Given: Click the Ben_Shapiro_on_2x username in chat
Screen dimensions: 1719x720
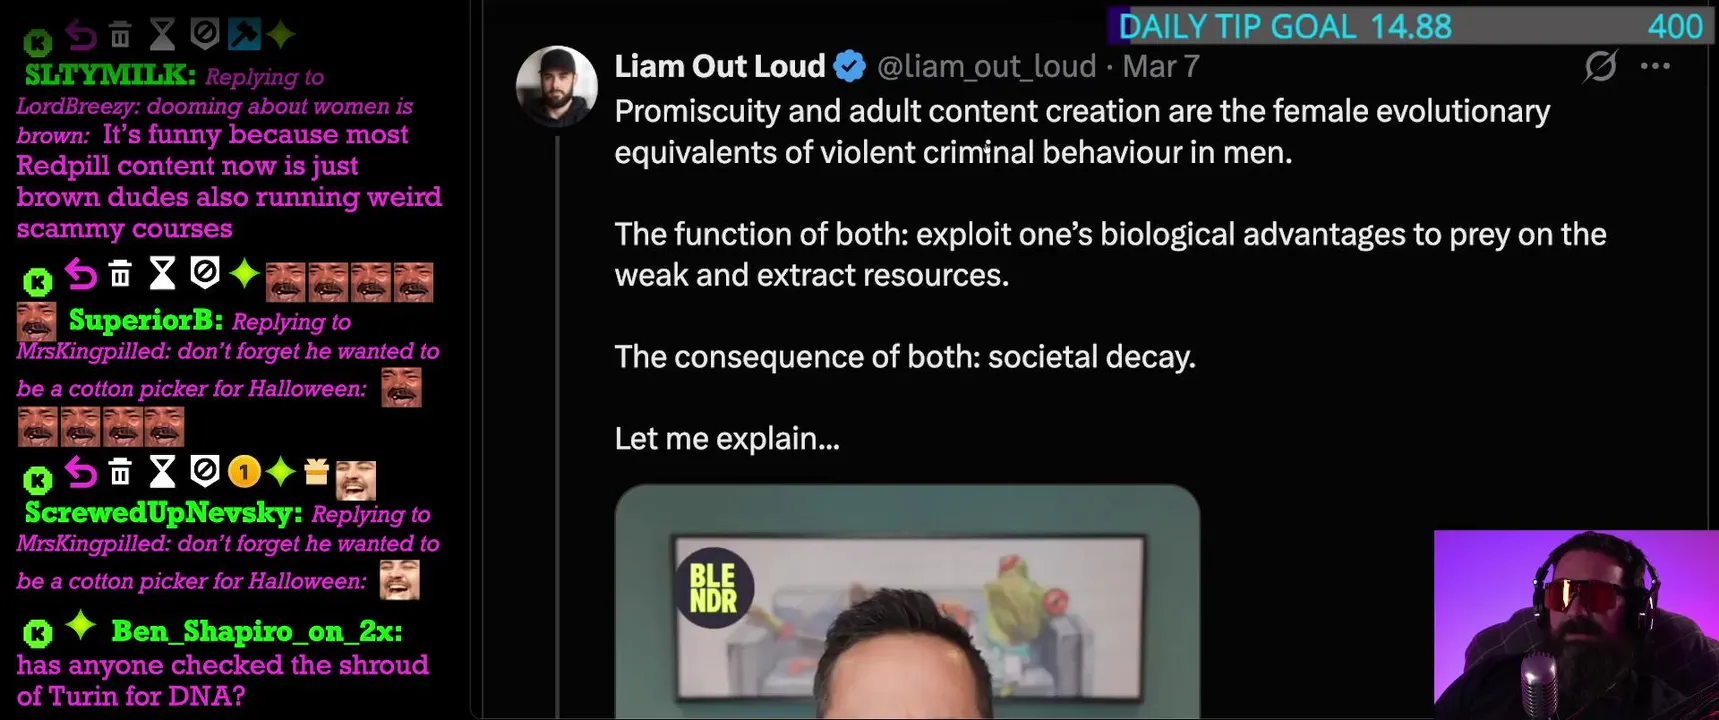Looking at the screenshot, I should point(257,631).
